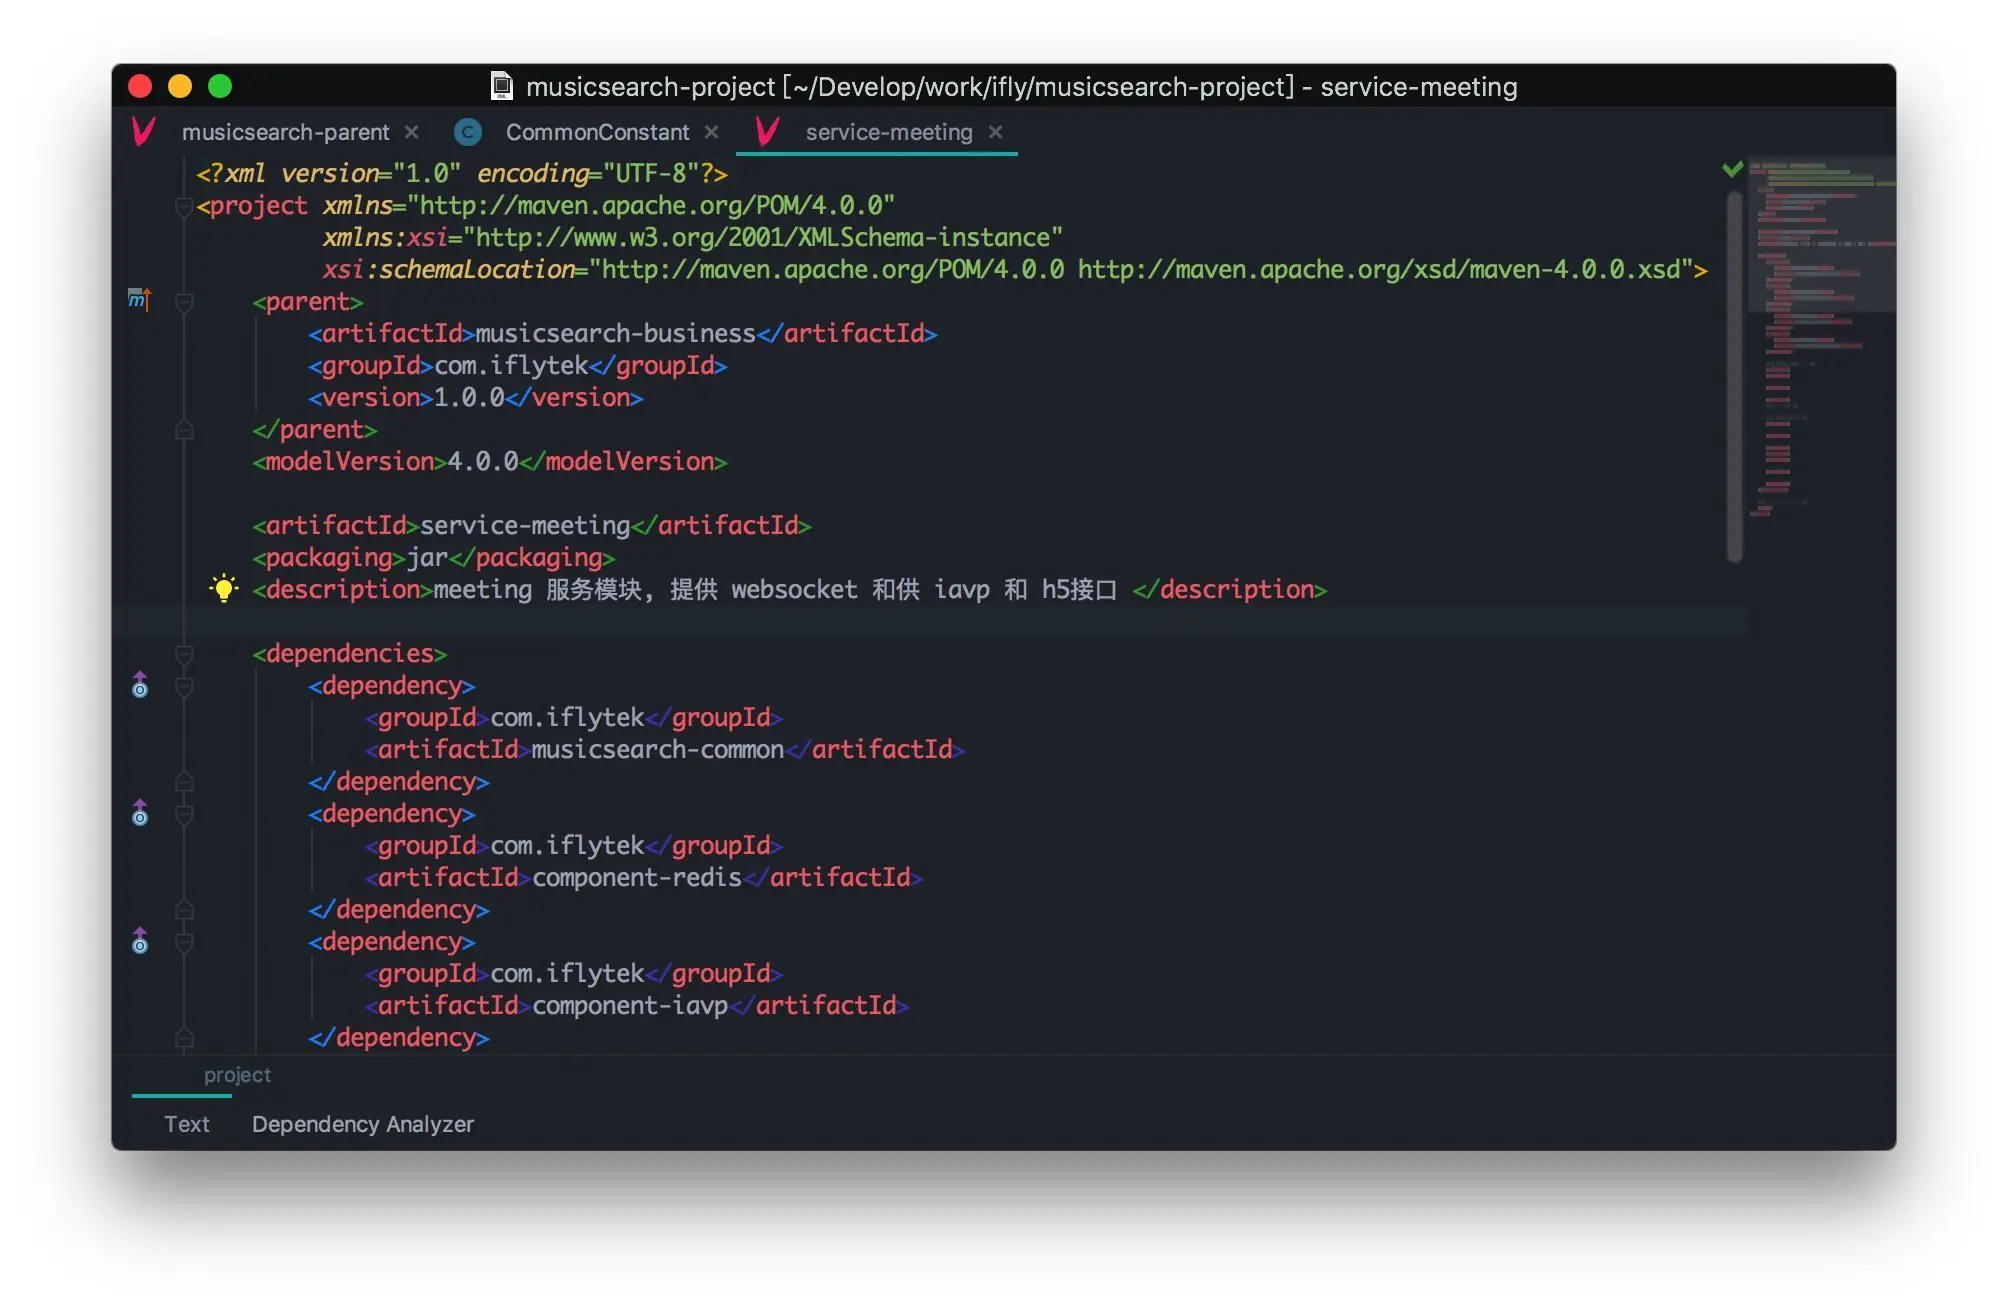Close the CommonConstant tab
2008x1310 pixels.
(x=711, y=132)
